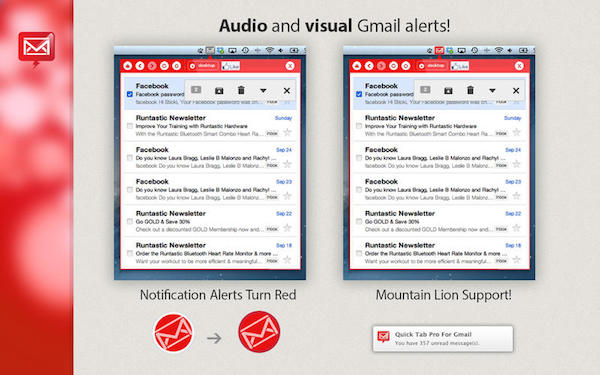Expand the More dropdown arrow in the right window's action bar
The height and width of the screenshot is (375, 600).
pos(492,91)
